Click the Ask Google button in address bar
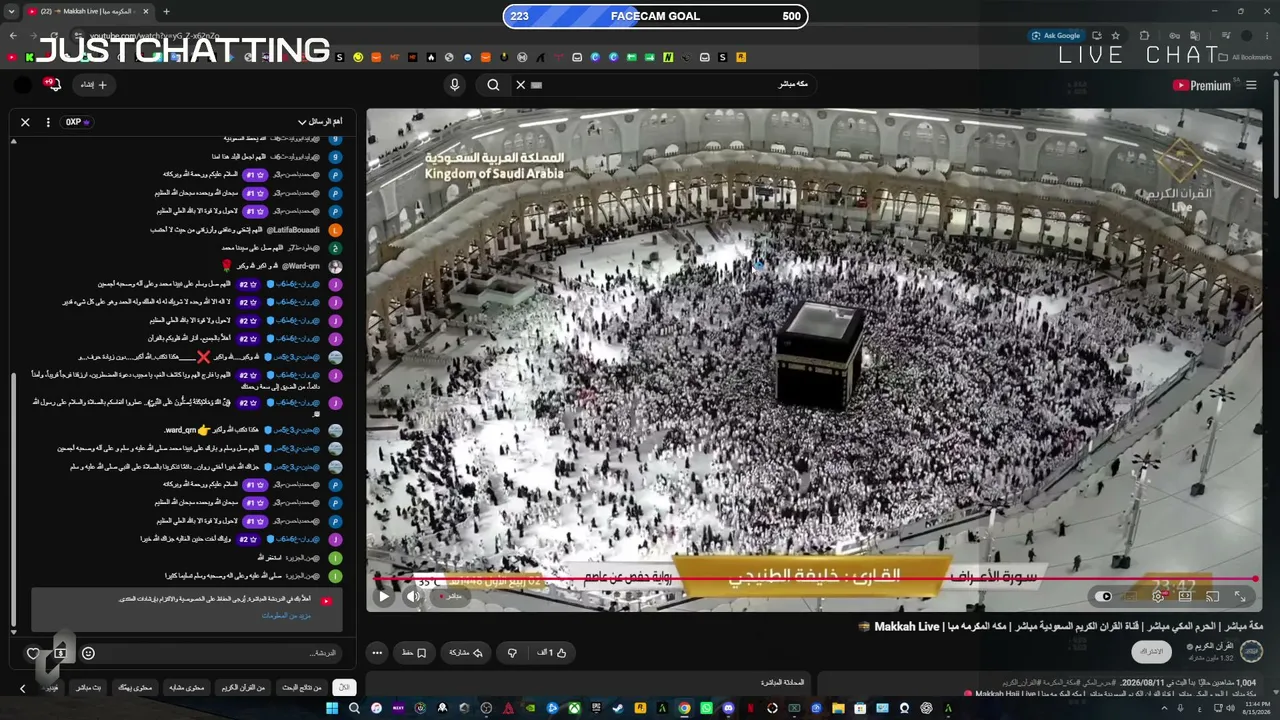1280x720 pixels. coord(1056,35)
